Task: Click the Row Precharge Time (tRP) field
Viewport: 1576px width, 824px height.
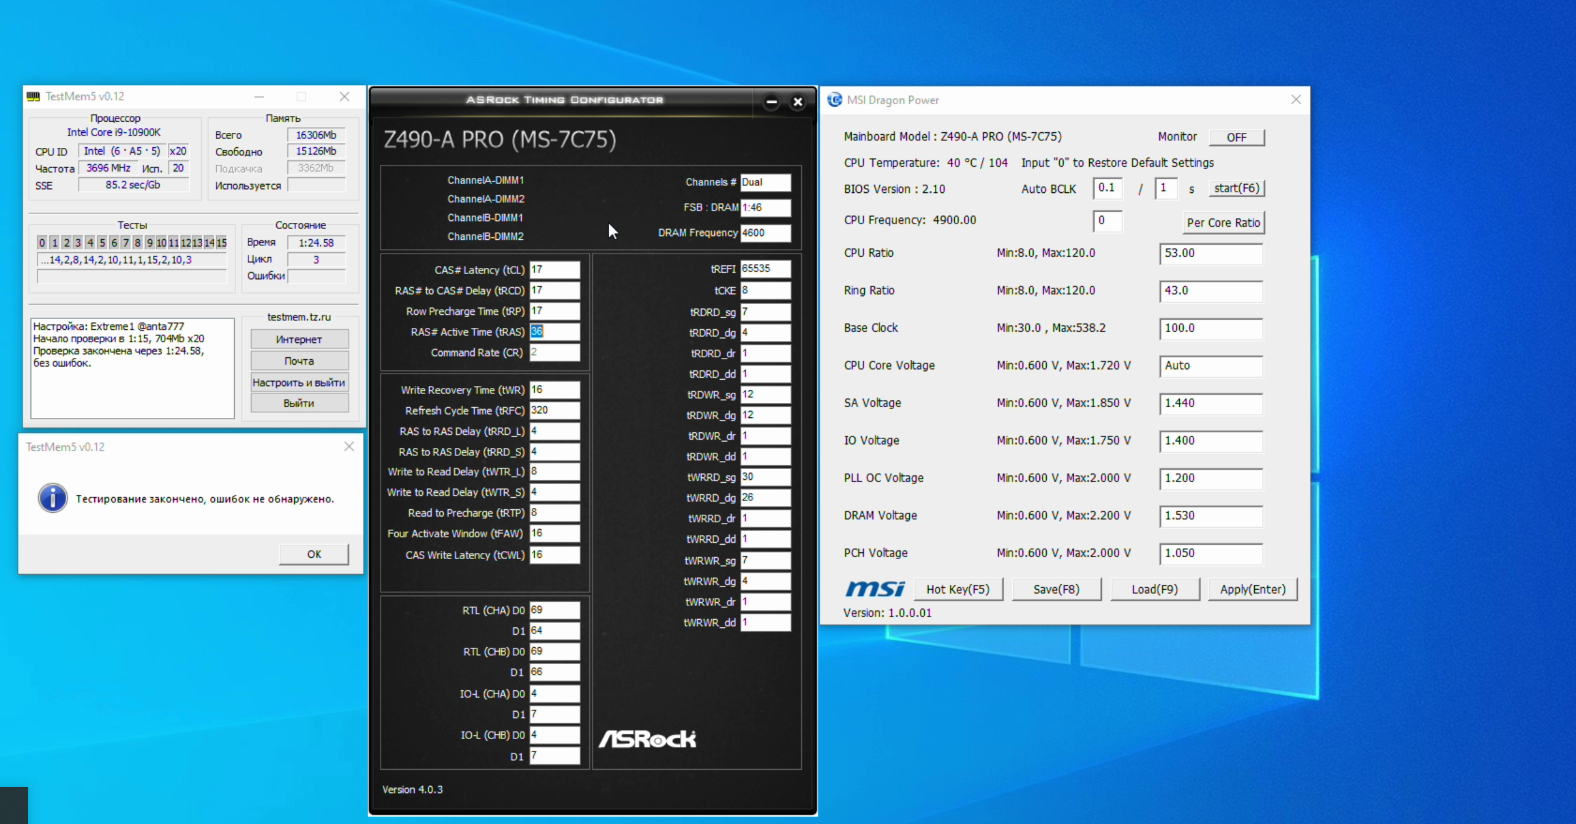Action: [x=555, y=311]
